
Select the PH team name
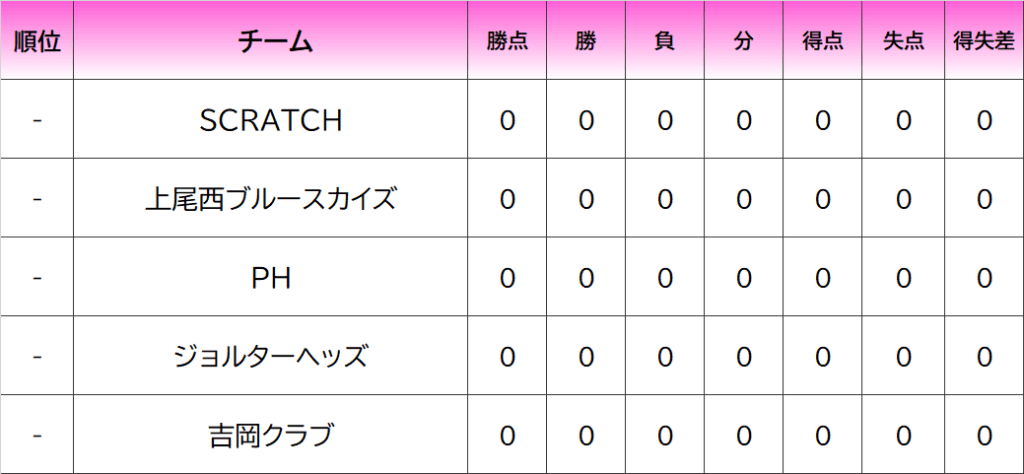tap(271, 278)
